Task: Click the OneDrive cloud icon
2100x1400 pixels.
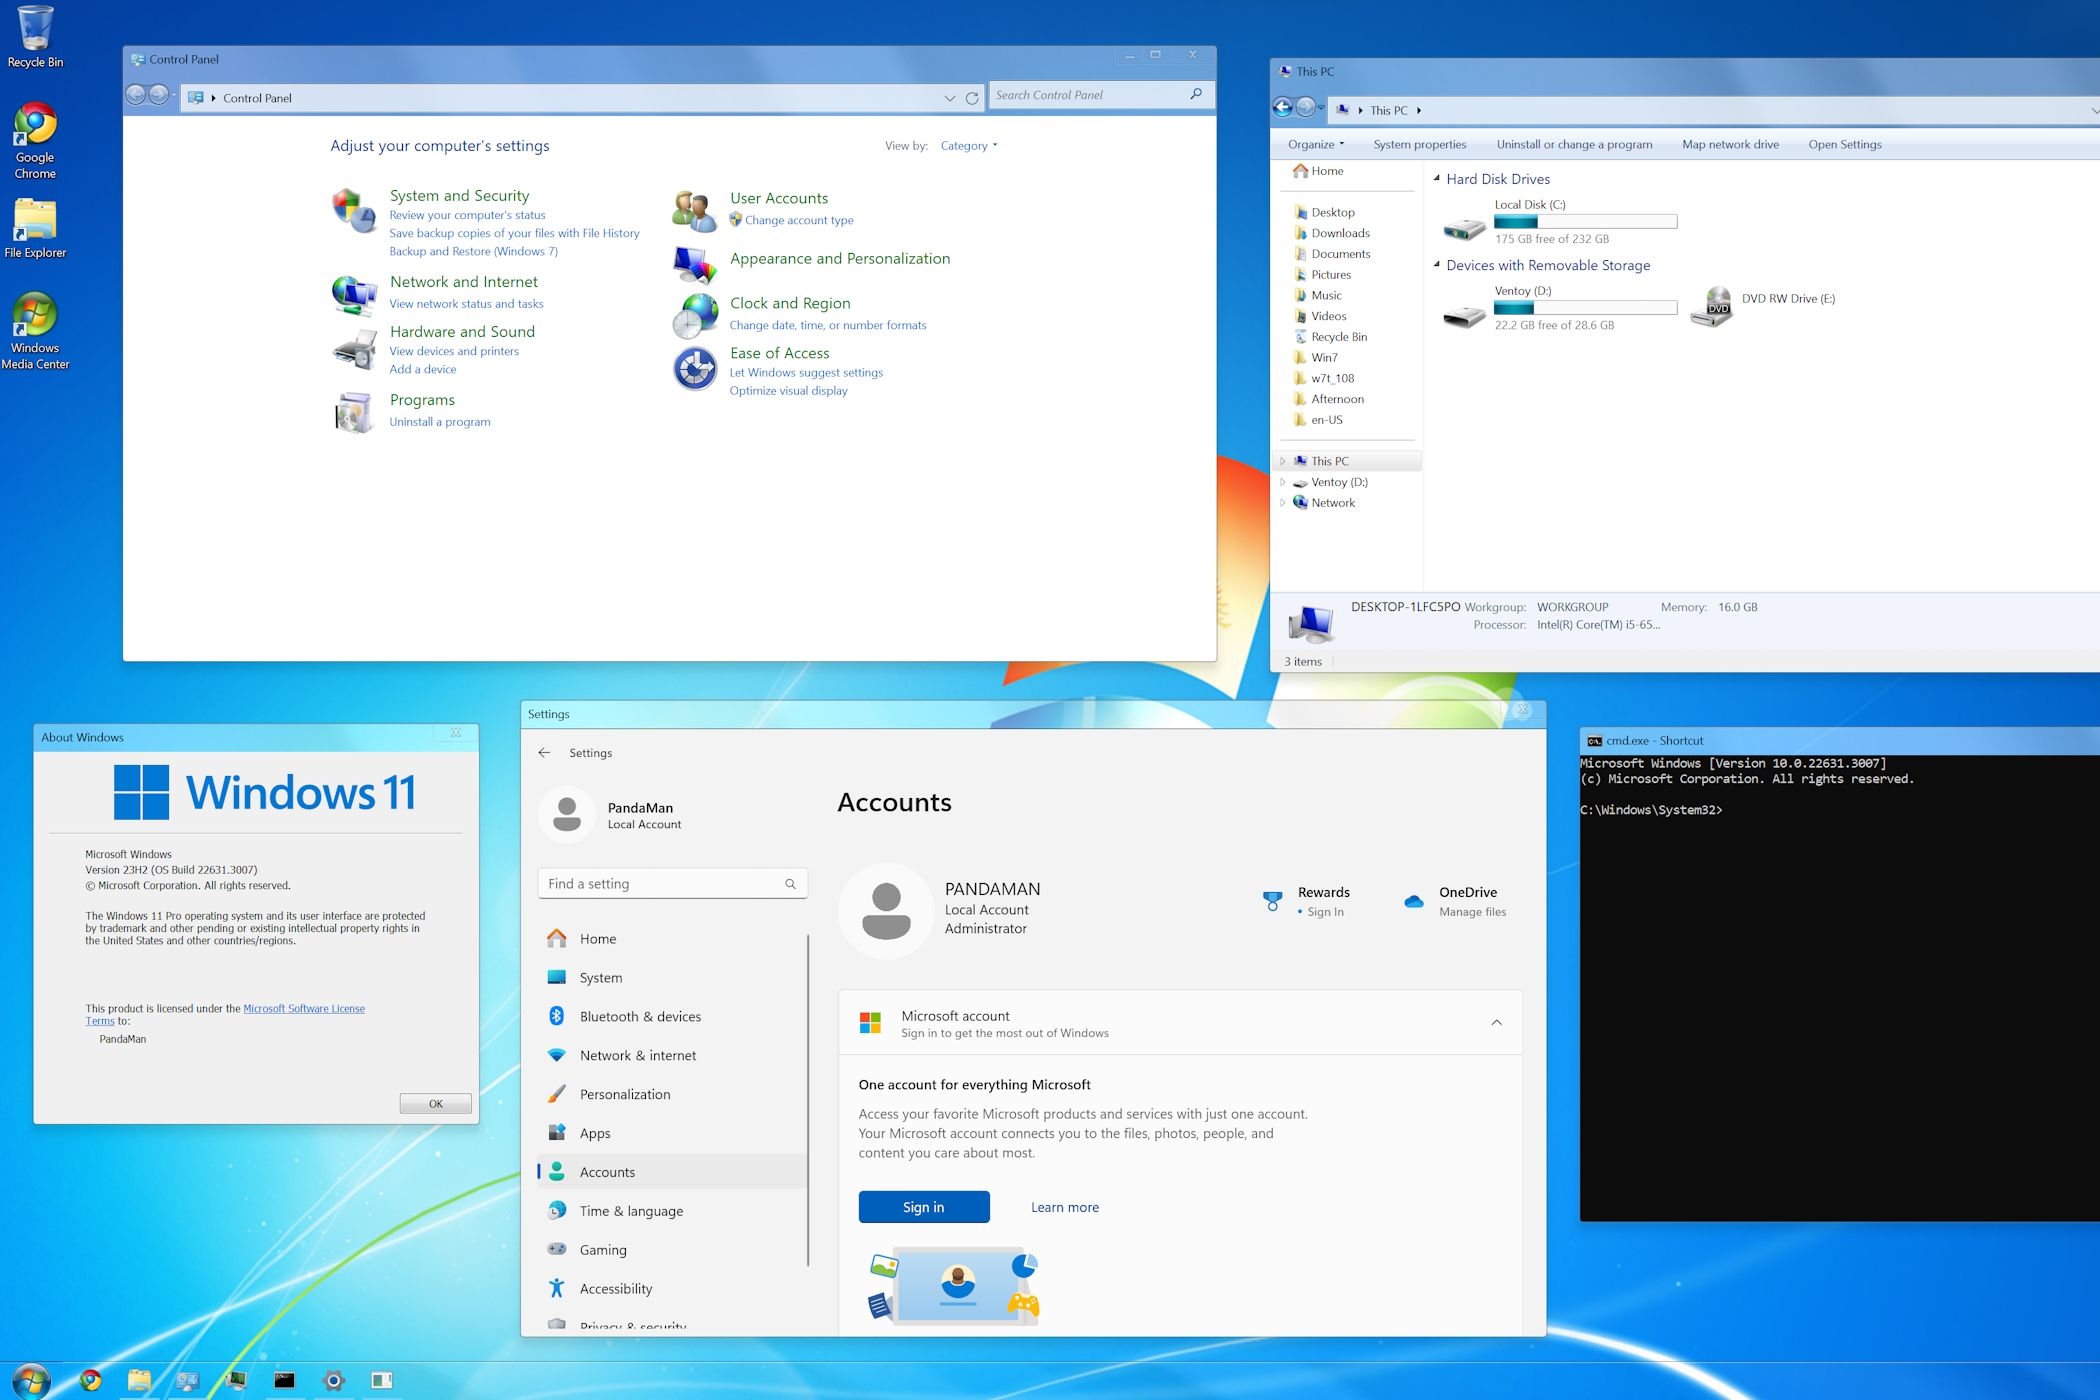Action: (x=1413, y=901)
